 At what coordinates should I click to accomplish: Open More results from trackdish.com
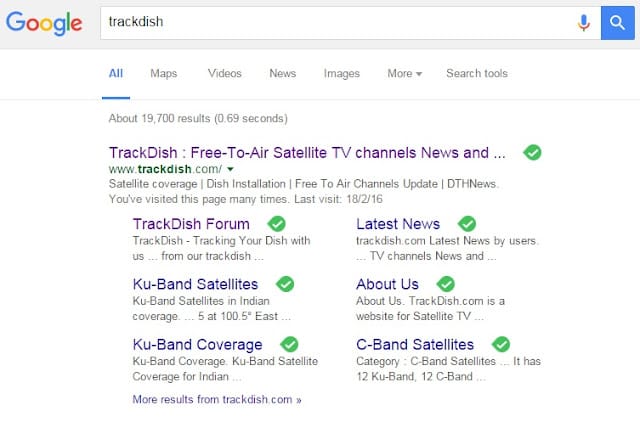tap(216, 399)
